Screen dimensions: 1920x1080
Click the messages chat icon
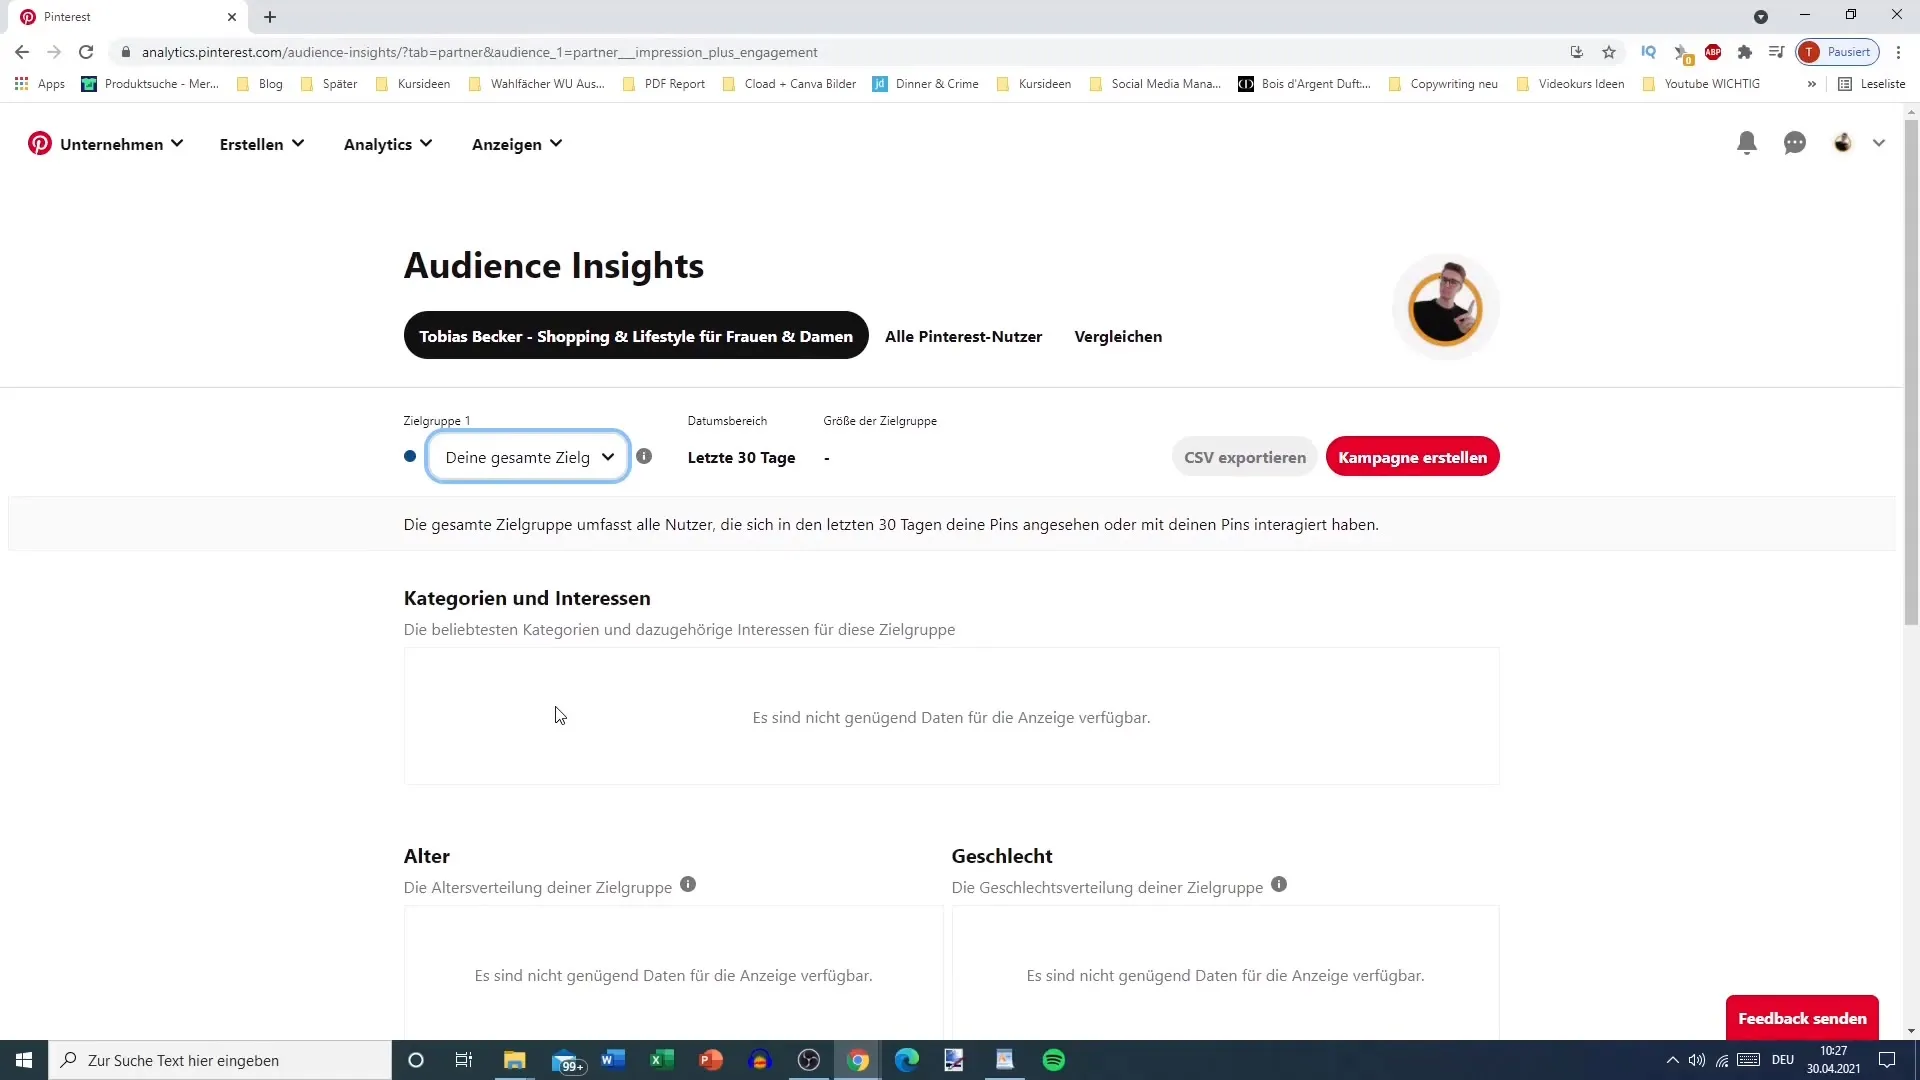1796,142
